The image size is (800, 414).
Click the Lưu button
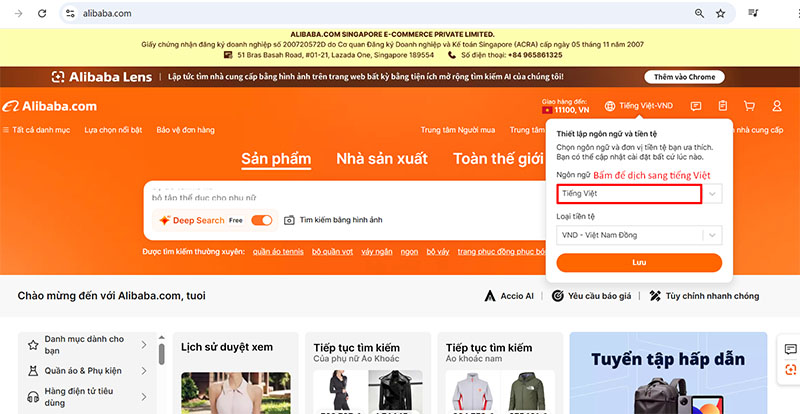tap(639, 263)
